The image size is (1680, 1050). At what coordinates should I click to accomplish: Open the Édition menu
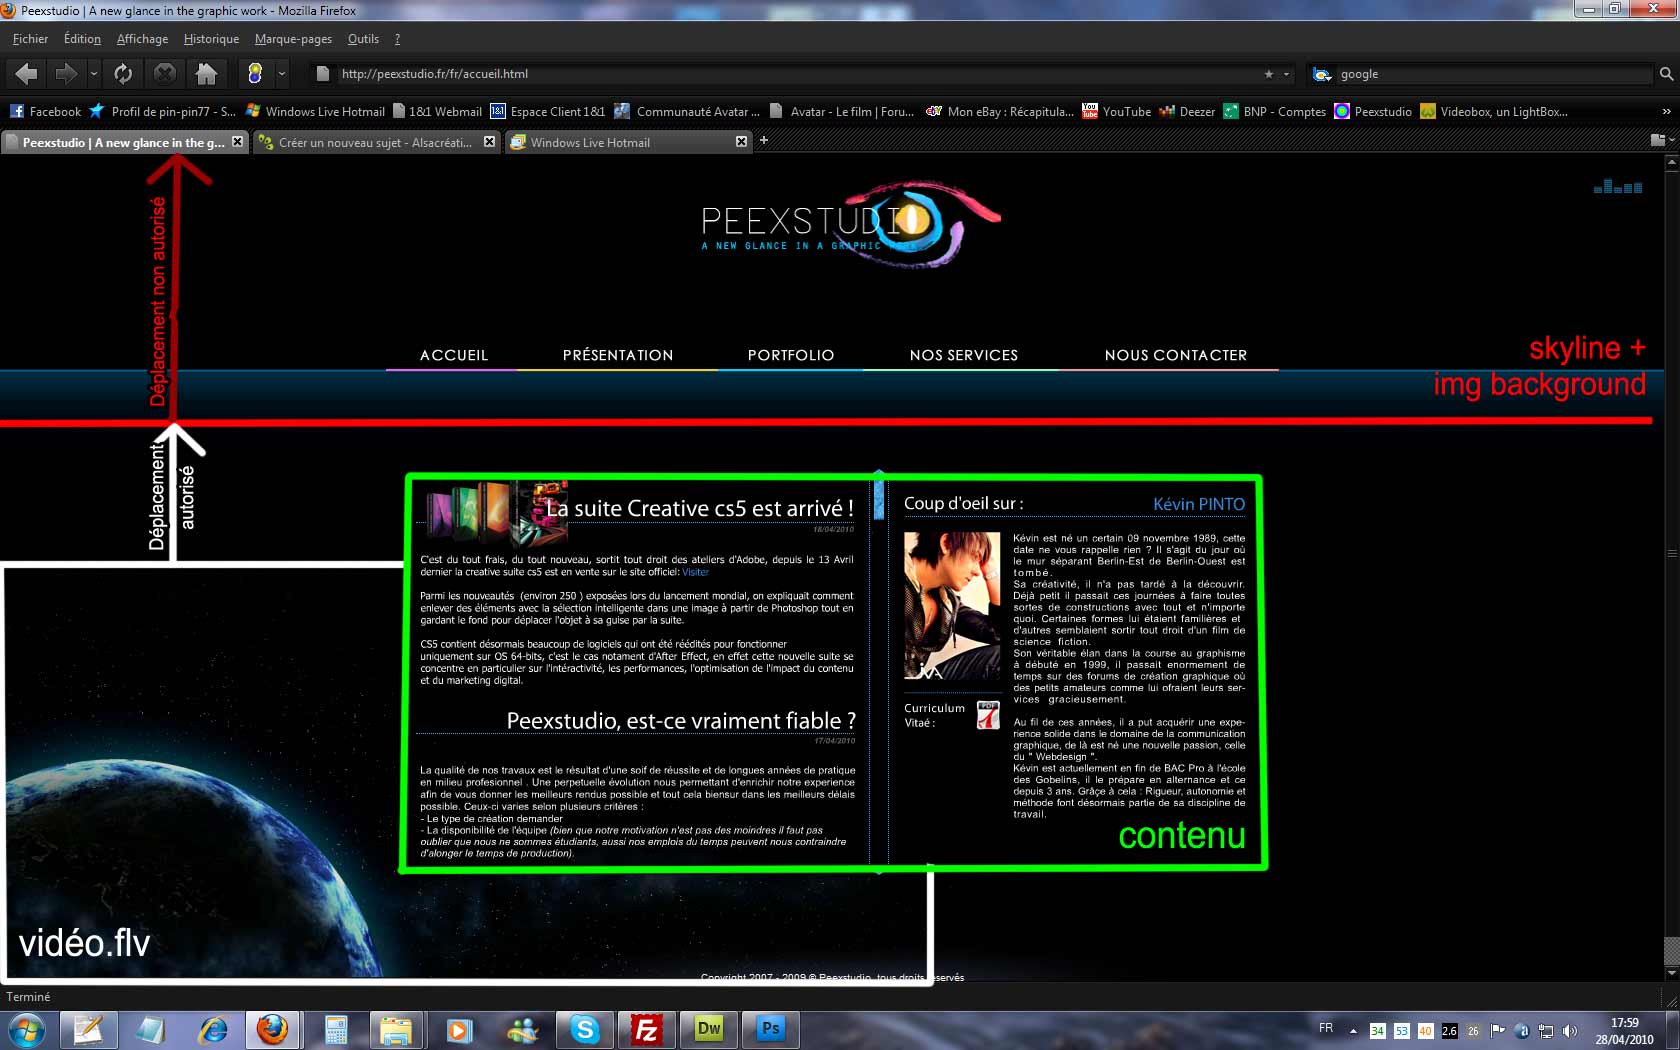pos(82,39)
